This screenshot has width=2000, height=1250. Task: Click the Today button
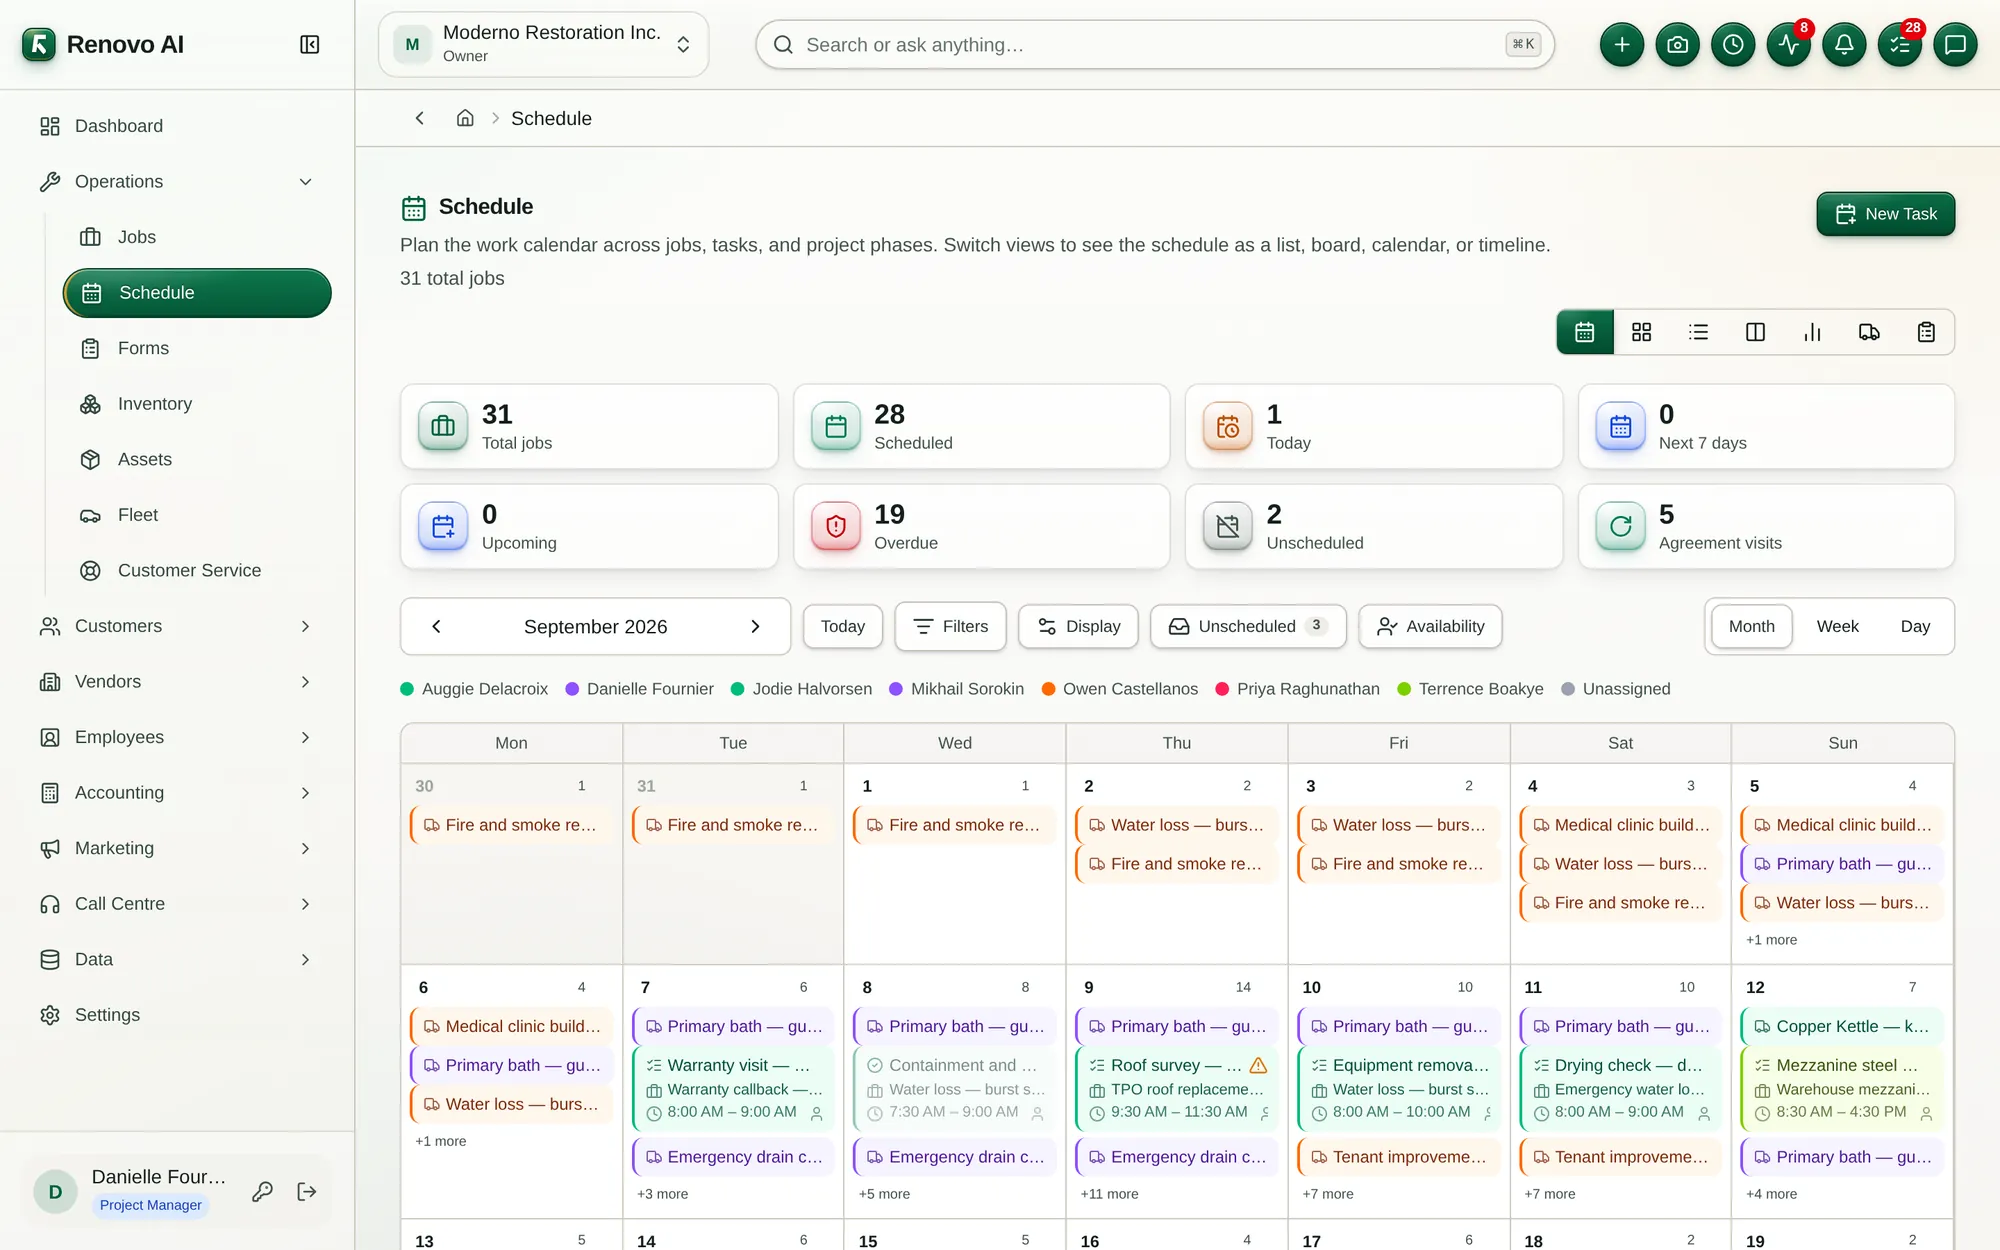tap(842, 626)
